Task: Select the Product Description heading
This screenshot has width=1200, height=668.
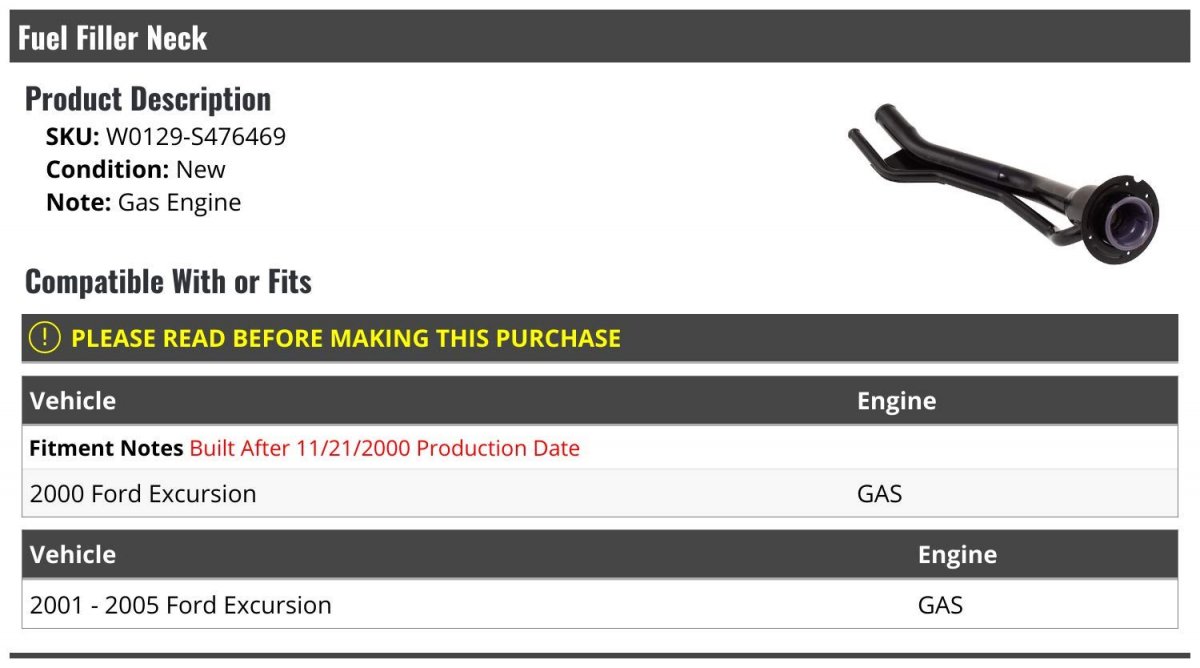Action: click(148, 99)
